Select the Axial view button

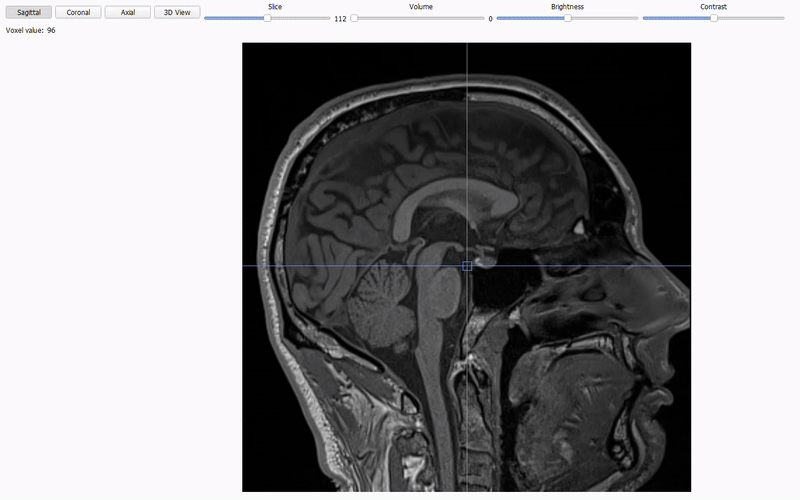128,13
